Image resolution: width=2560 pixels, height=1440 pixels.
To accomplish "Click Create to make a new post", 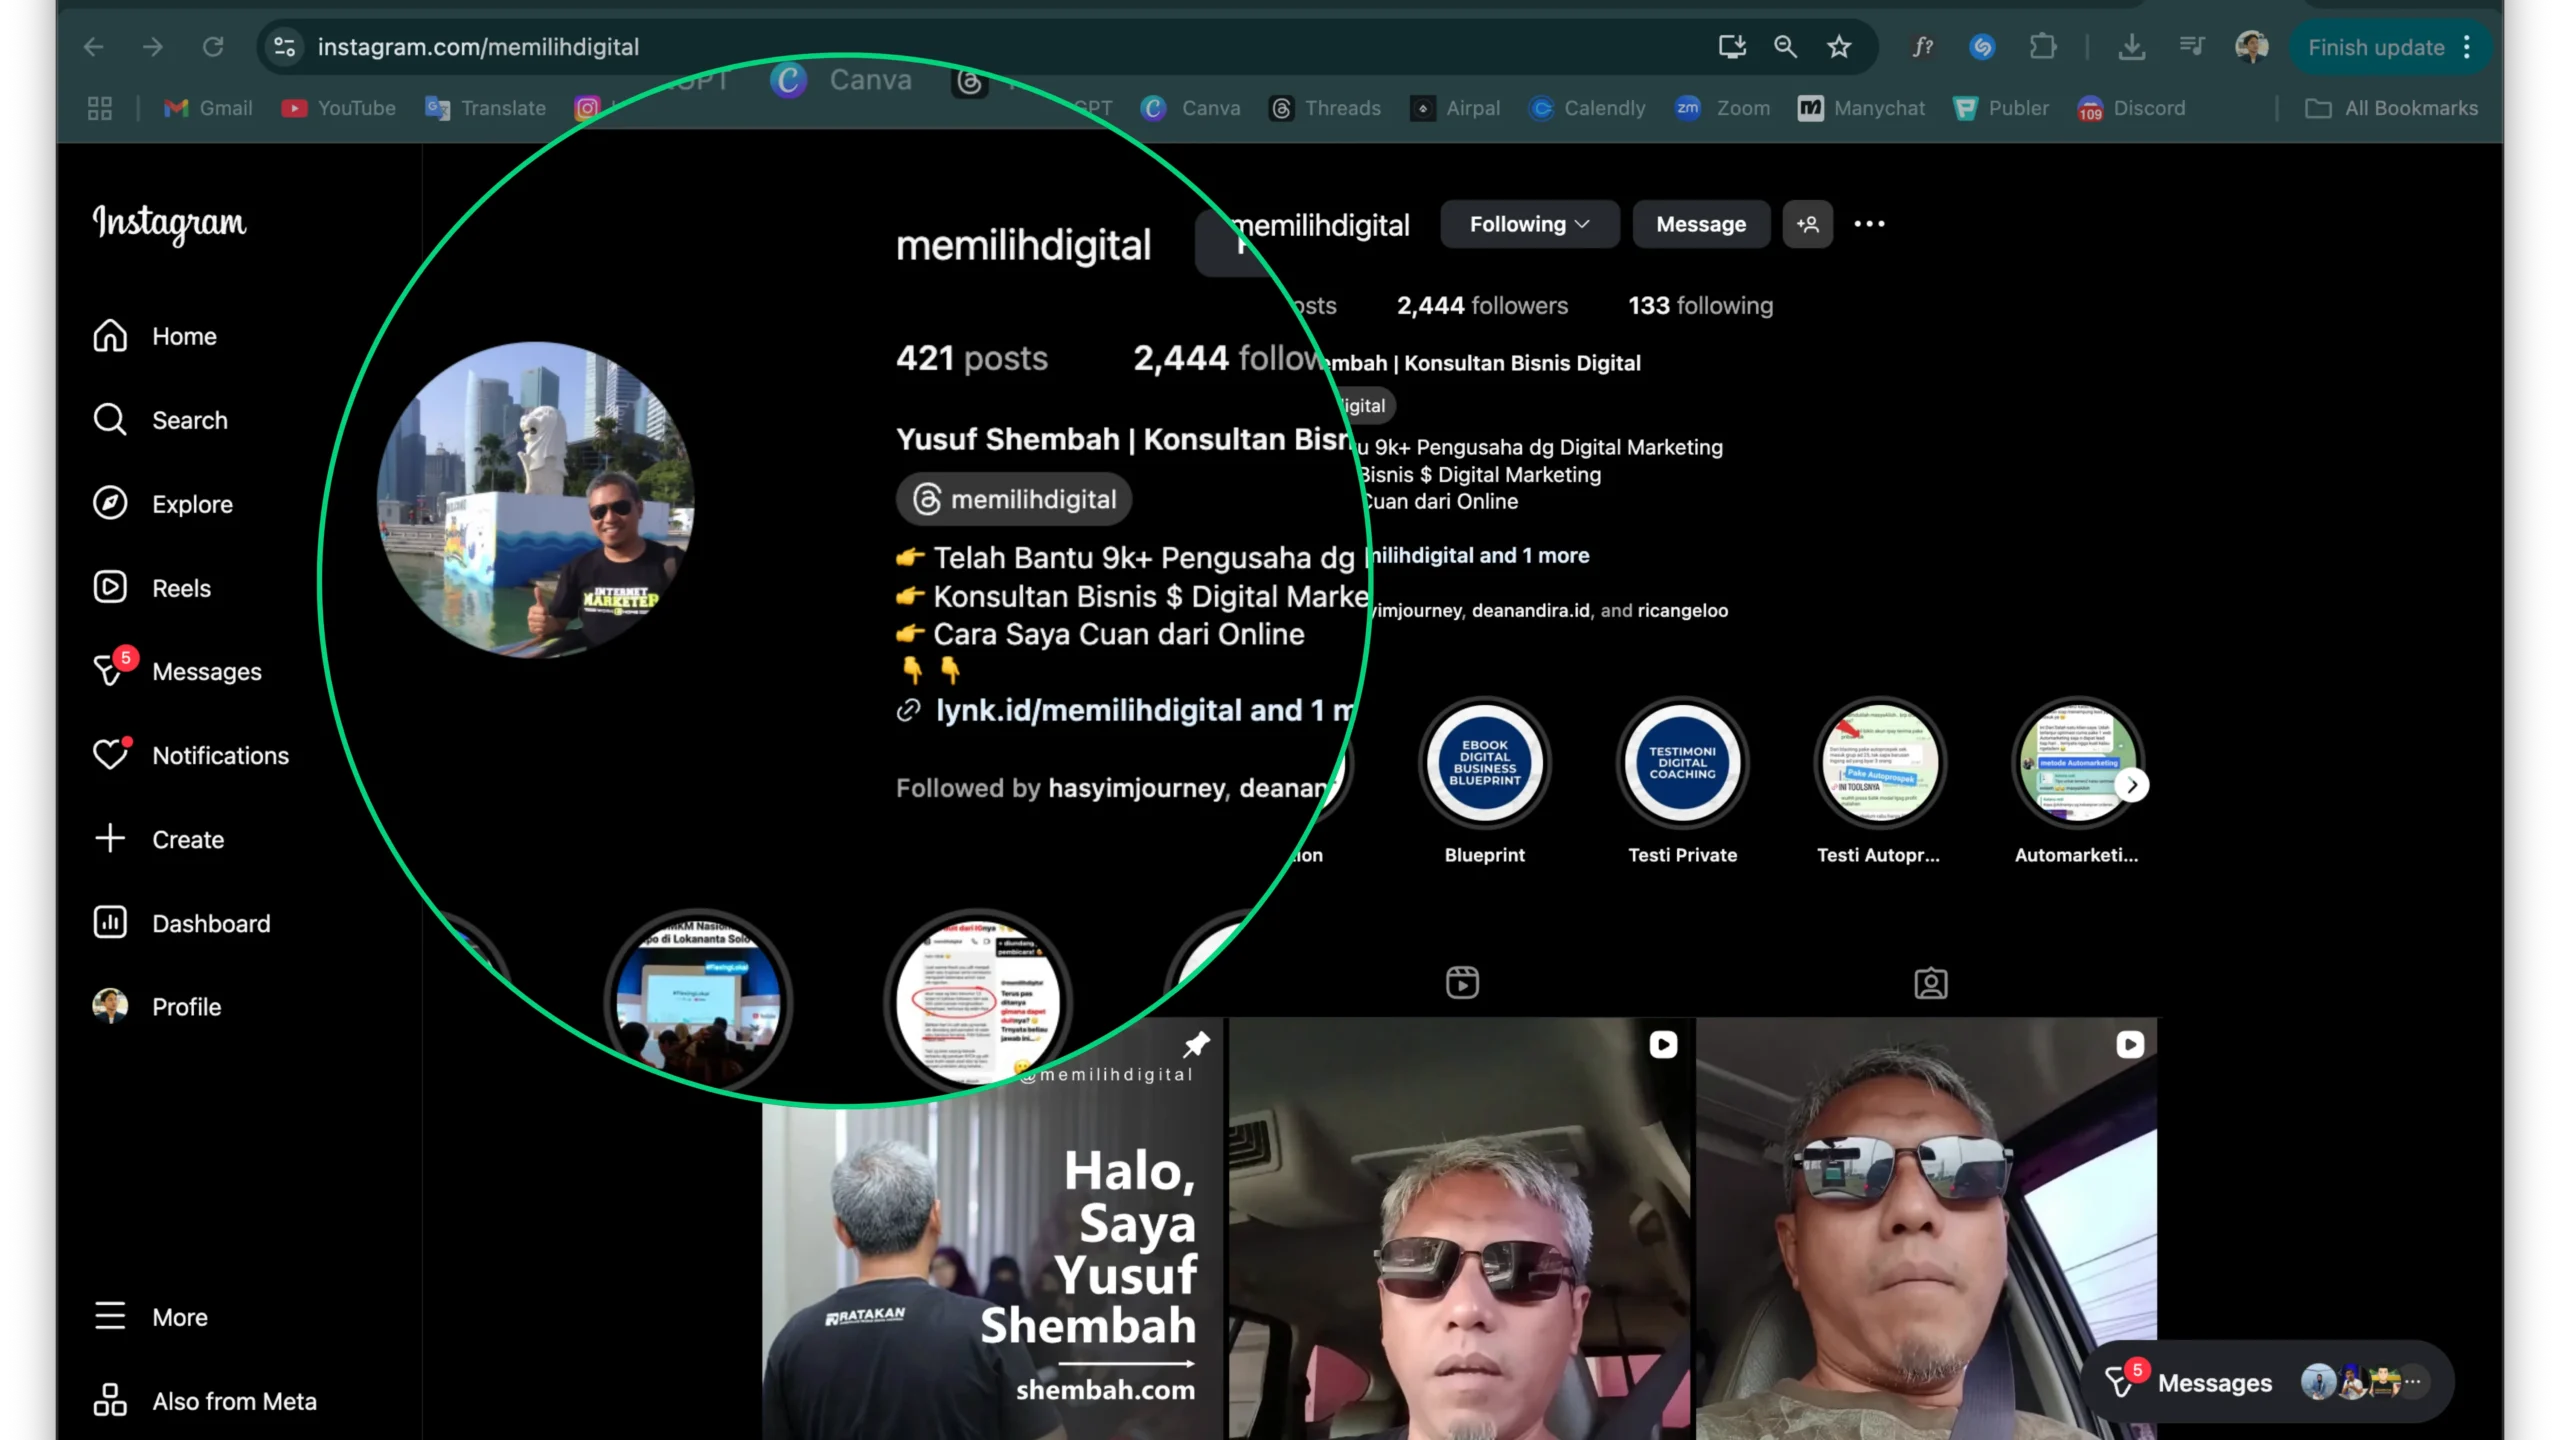I will click(x=159, y=839).
